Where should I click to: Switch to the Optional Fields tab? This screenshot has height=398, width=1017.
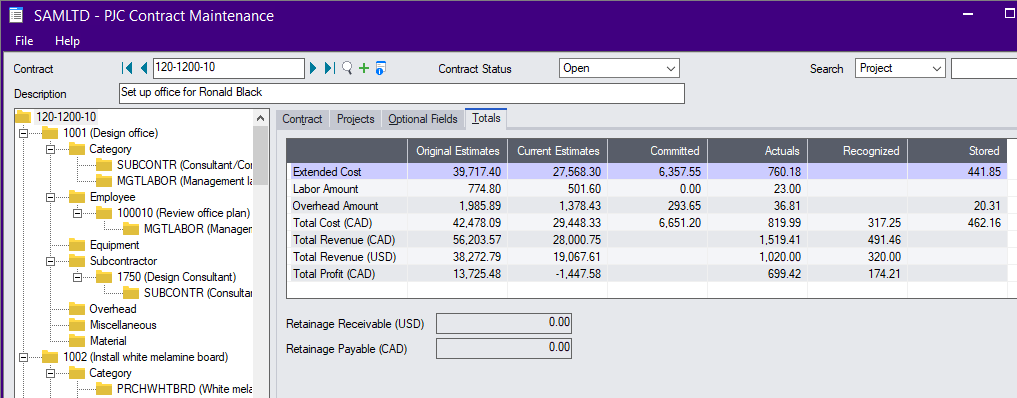423,119
